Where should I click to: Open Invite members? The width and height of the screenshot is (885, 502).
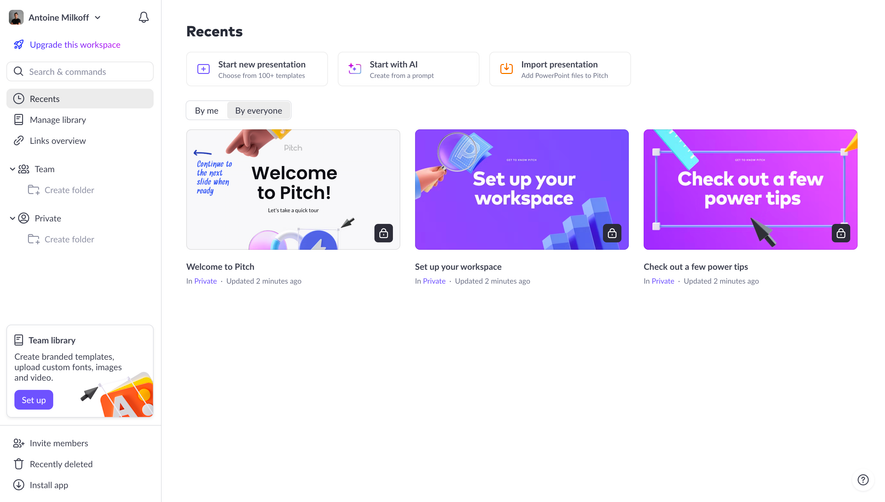click(59, 443)
